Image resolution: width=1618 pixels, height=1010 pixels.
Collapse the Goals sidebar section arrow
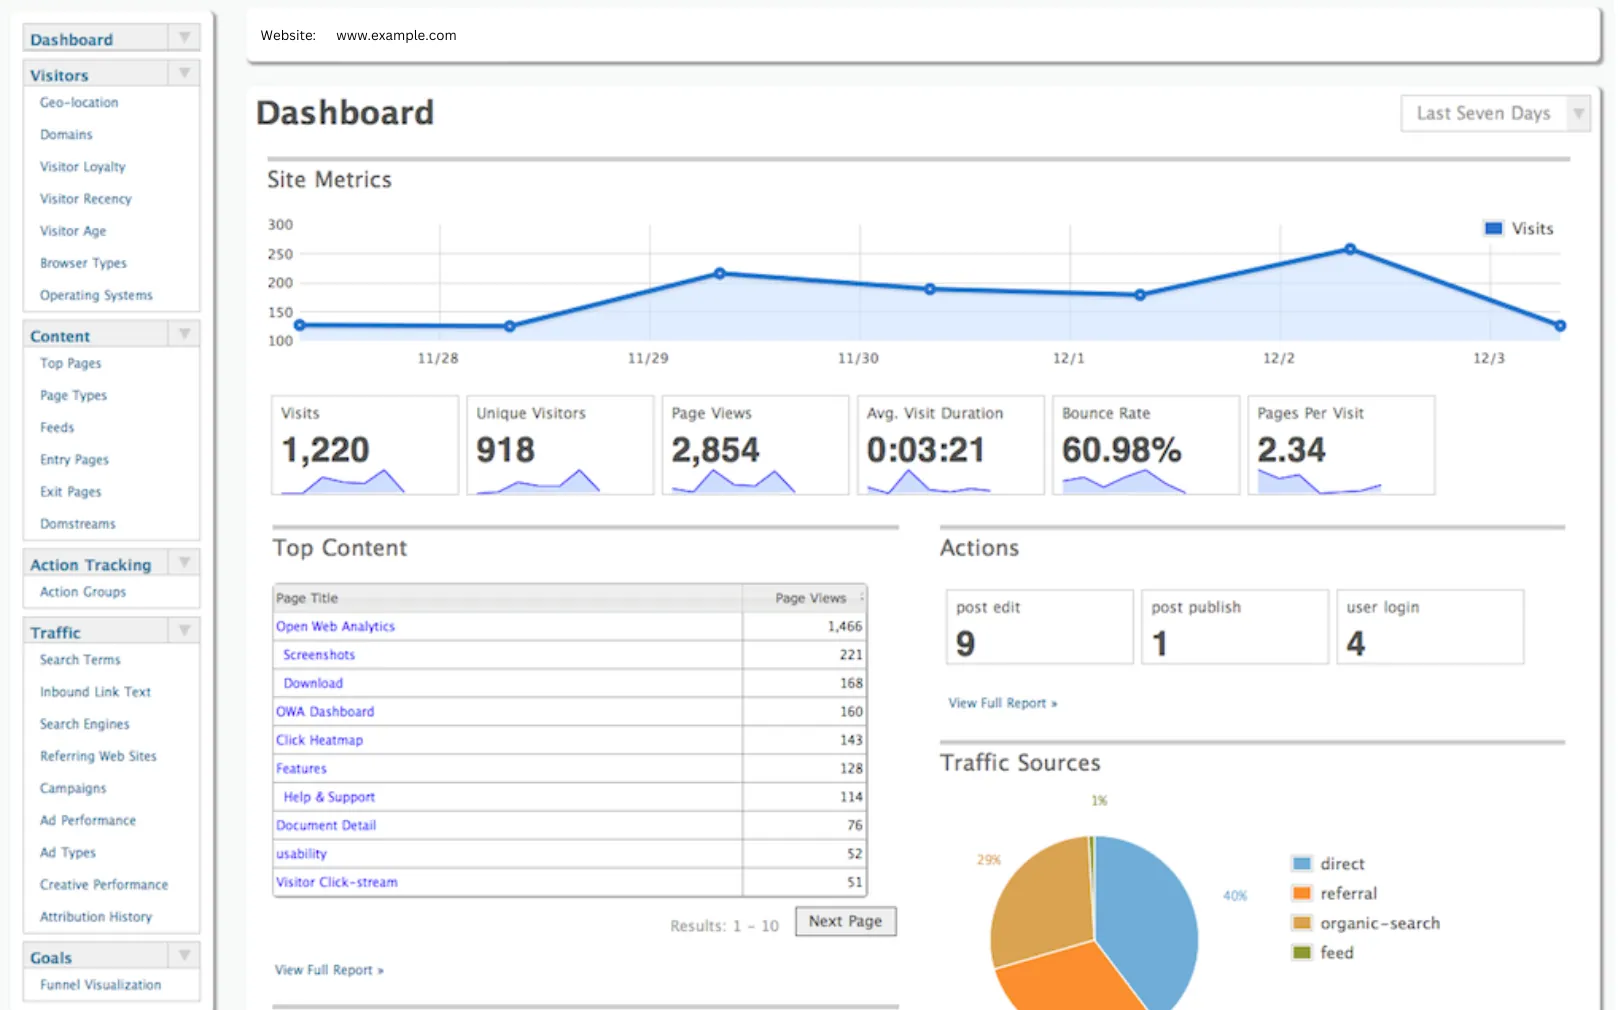pyautogui.click(x=184, y=956)
